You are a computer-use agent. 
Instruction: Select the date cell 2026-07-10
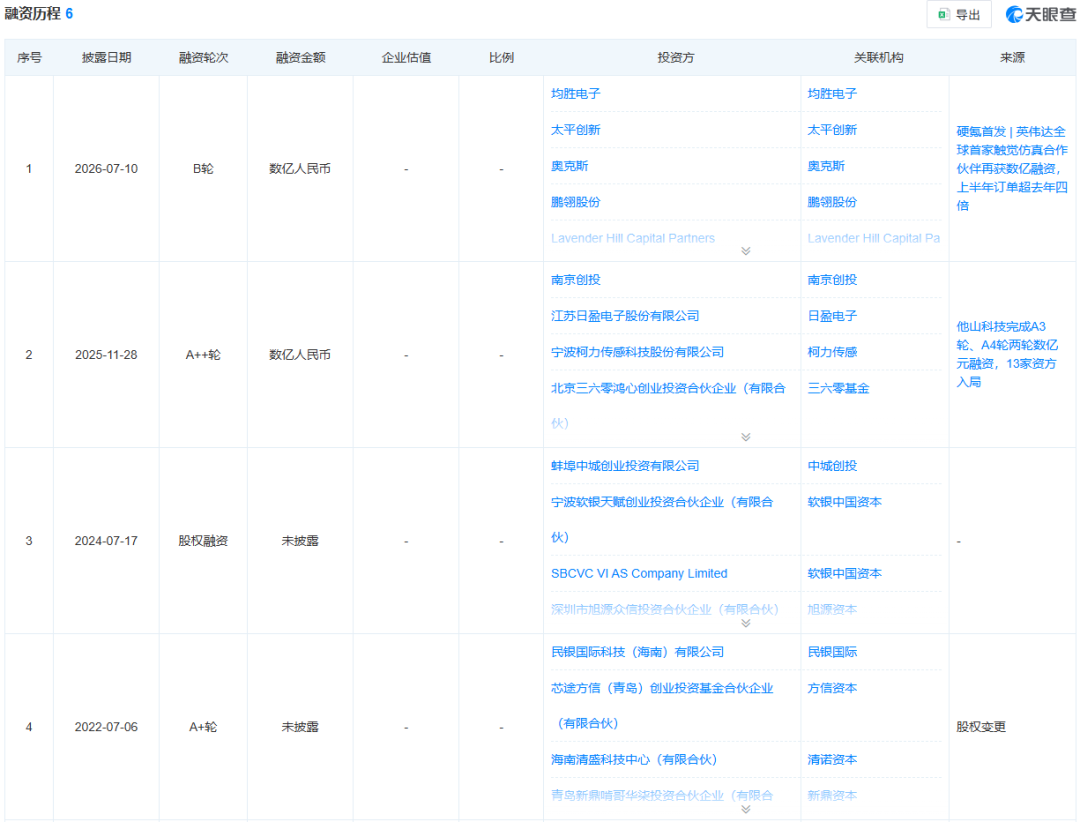click(x=106, y=169)
